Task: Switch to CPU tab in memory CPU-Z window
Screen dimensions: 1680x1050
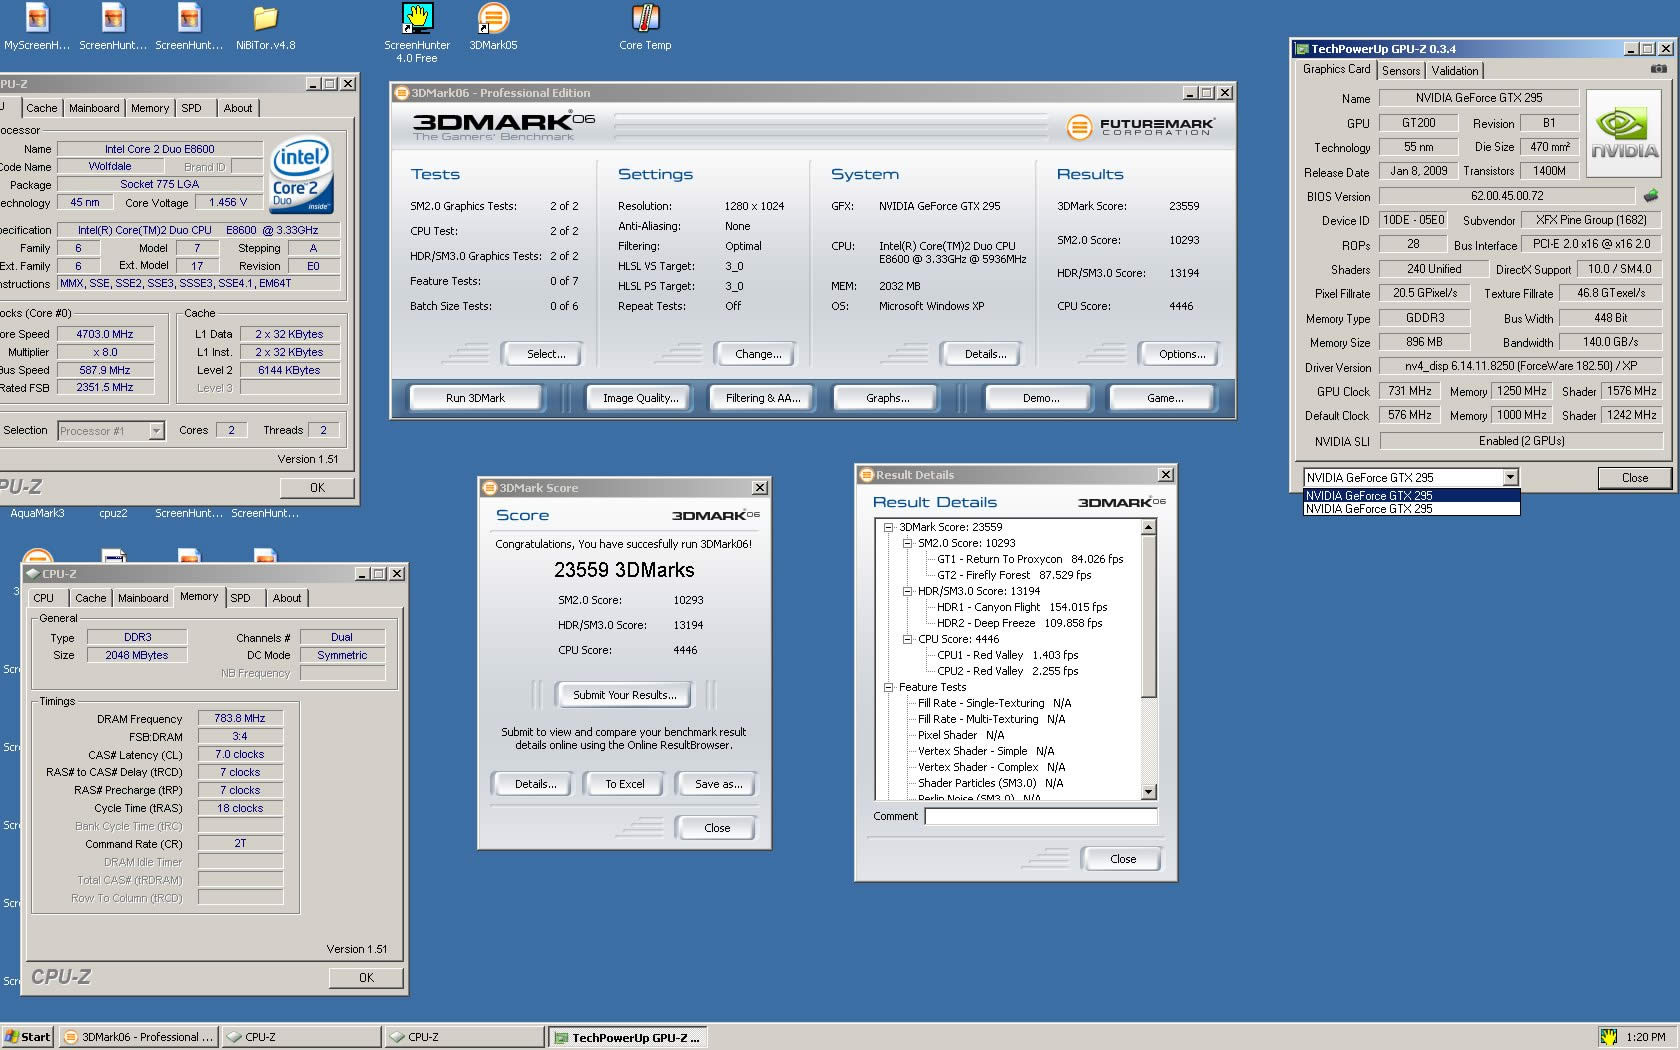Action: point(44,598)
